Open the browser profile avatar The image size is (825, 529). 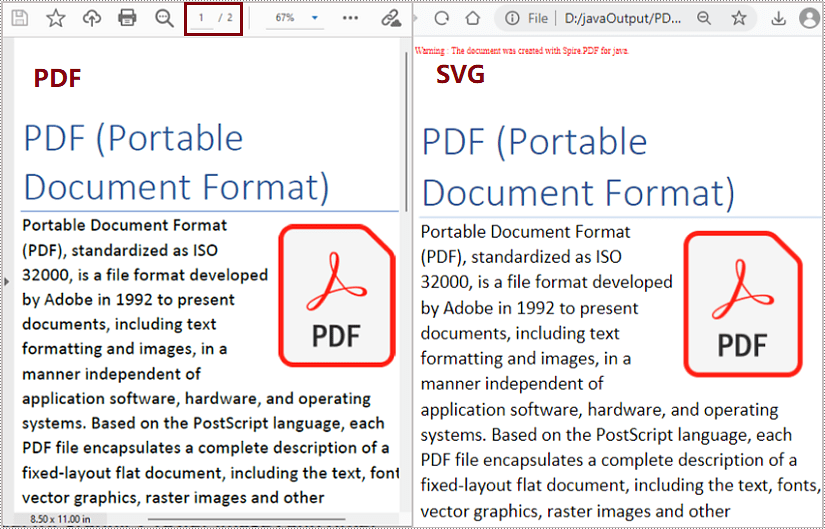click(810, 18)
